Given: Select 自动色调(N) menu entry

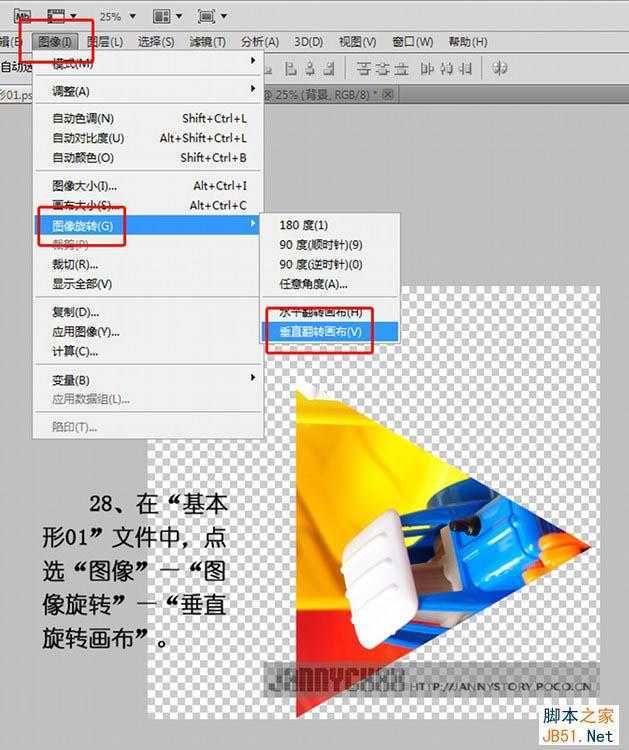Looking at the screenshot, I should click(x=148, y=119).
